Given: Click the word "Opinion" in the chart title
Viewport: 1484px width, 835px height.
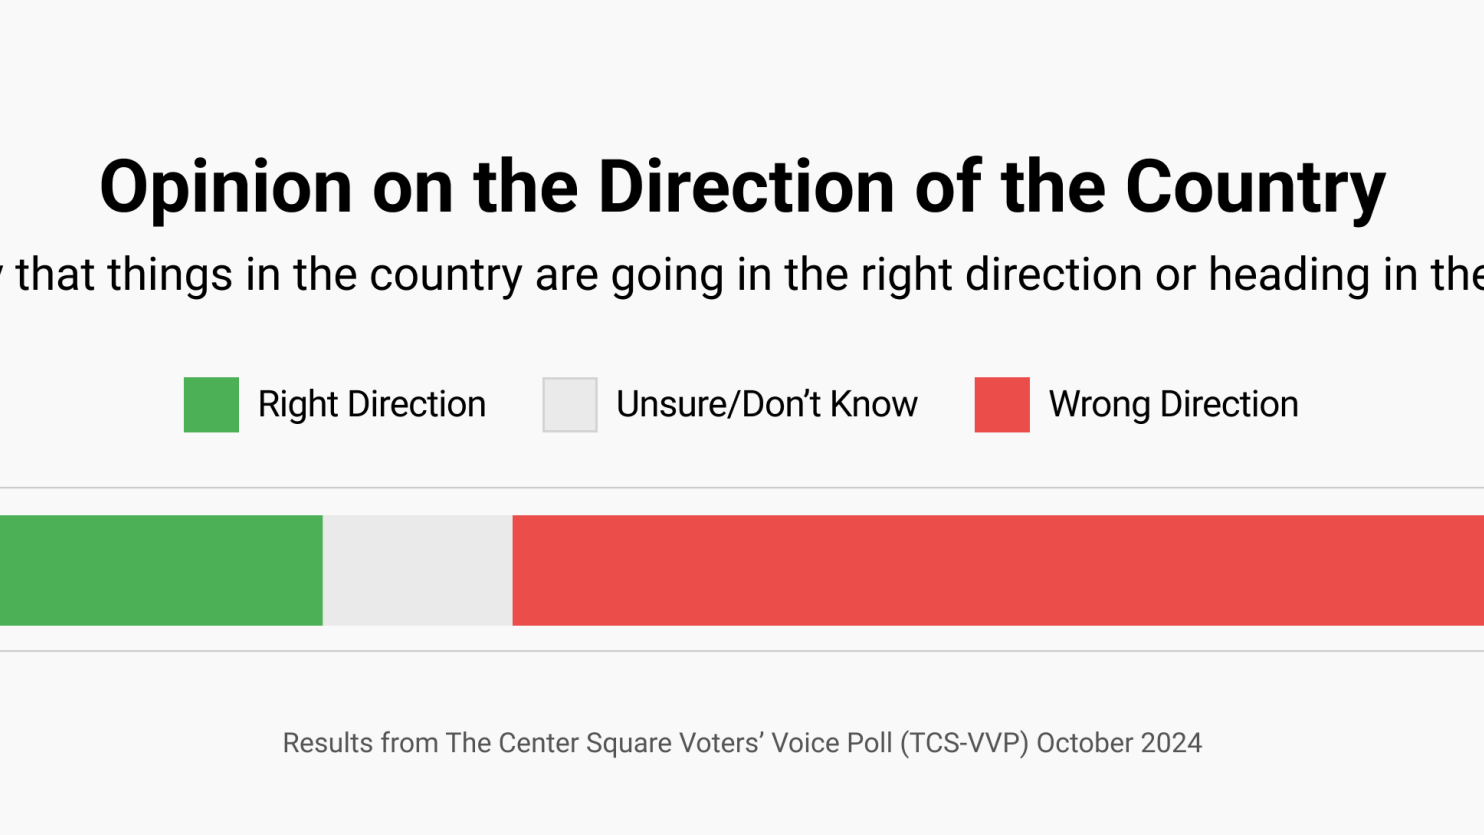Looking at the screenshot, I should pyautogui.click(x=226, y=187).
